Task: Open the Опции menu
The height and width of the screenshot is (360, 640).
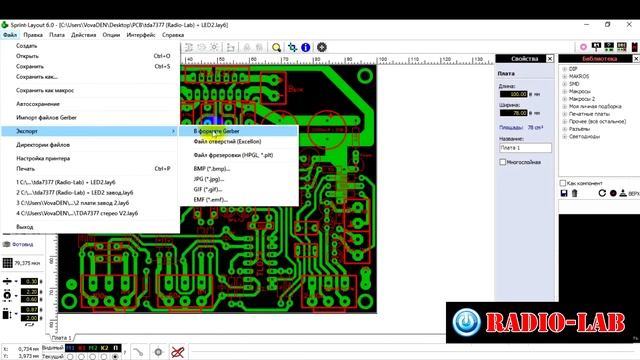Action: (x=111, y=35)
